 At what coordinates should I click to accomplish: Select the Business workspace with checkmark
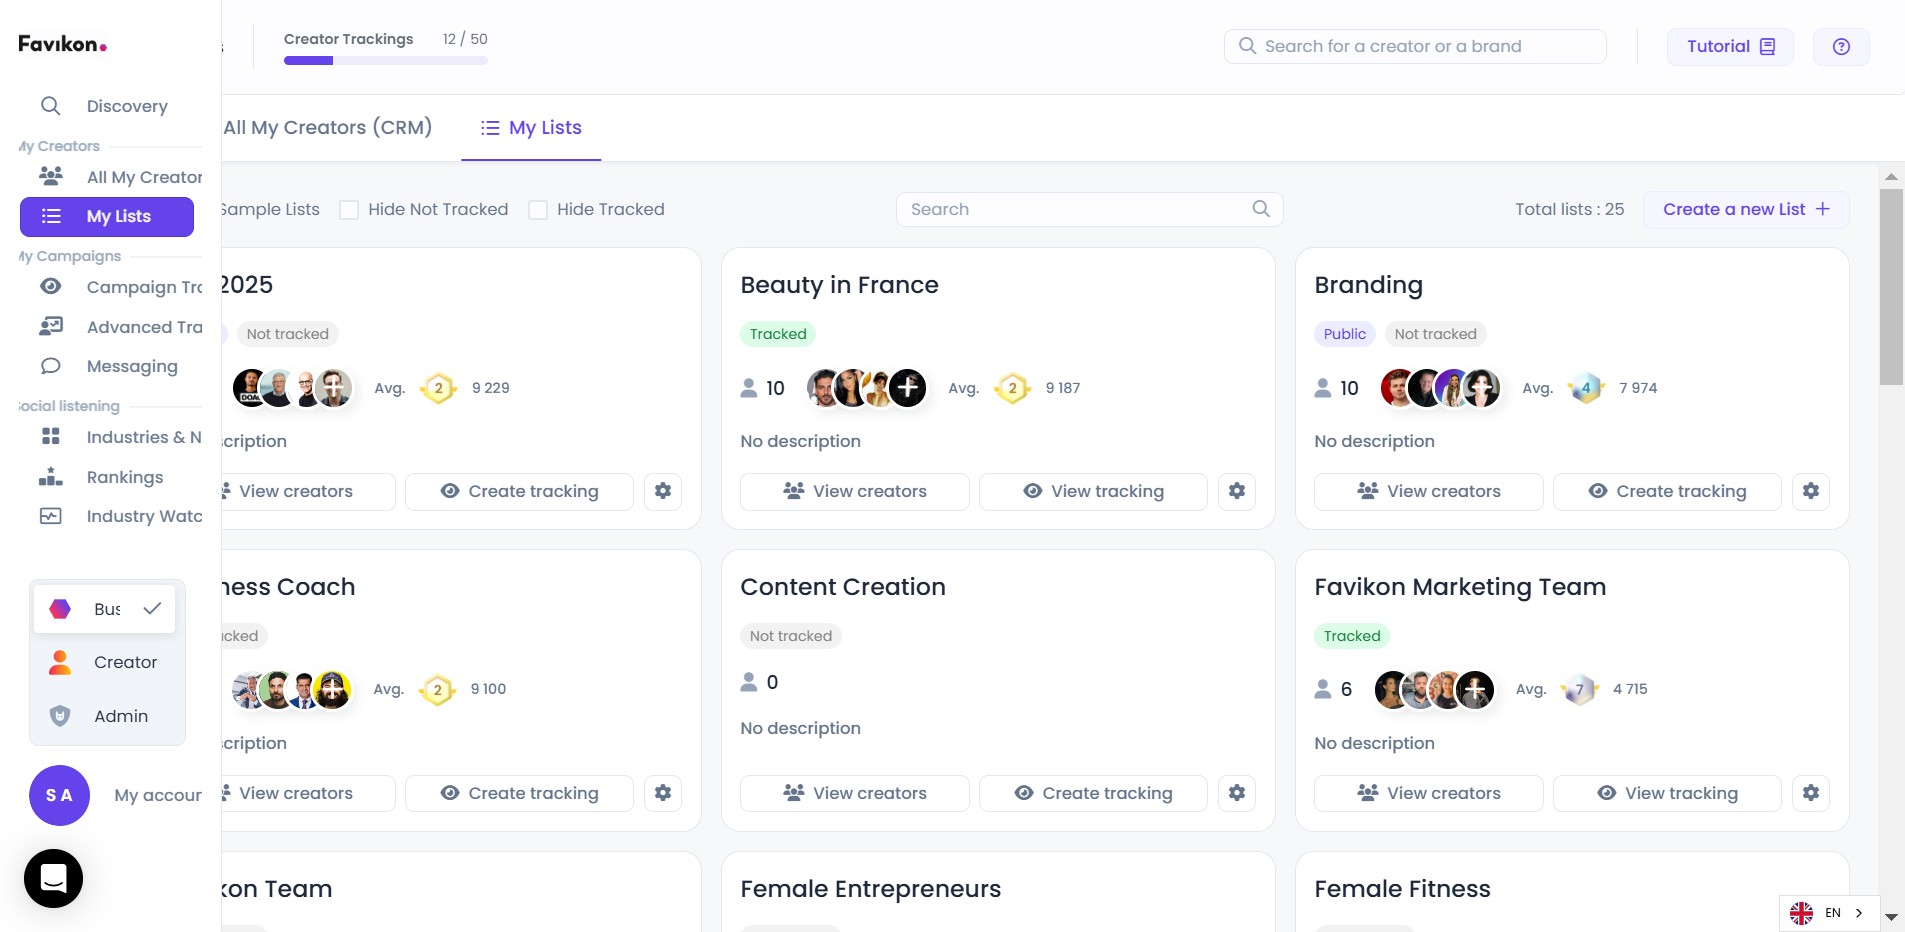105,609
